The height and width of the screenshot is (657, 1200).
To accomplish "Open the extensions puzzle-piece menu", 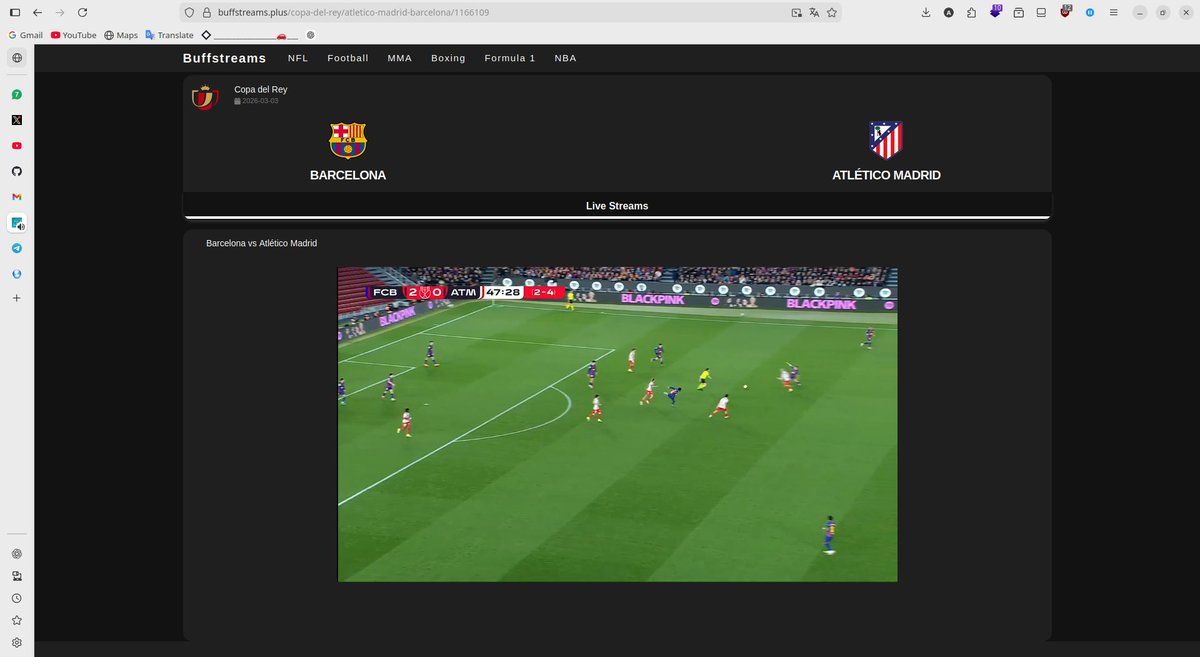I will pos(971,12).
